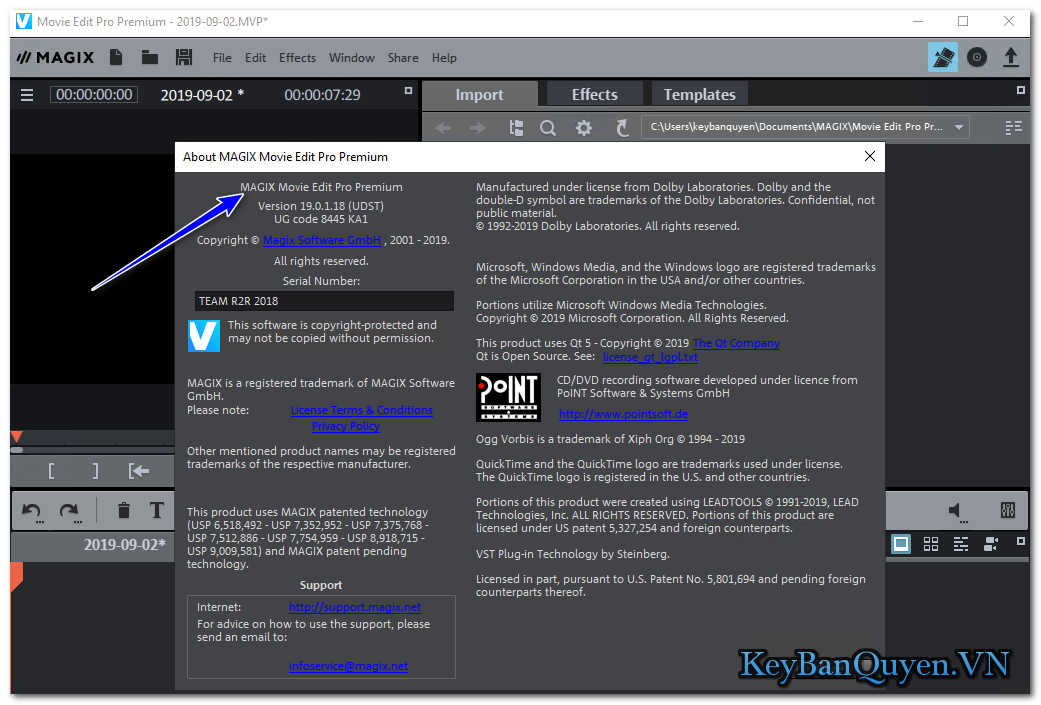
Task: Open the license_qt_lgpl.txt link
Action: coord(650,356)
